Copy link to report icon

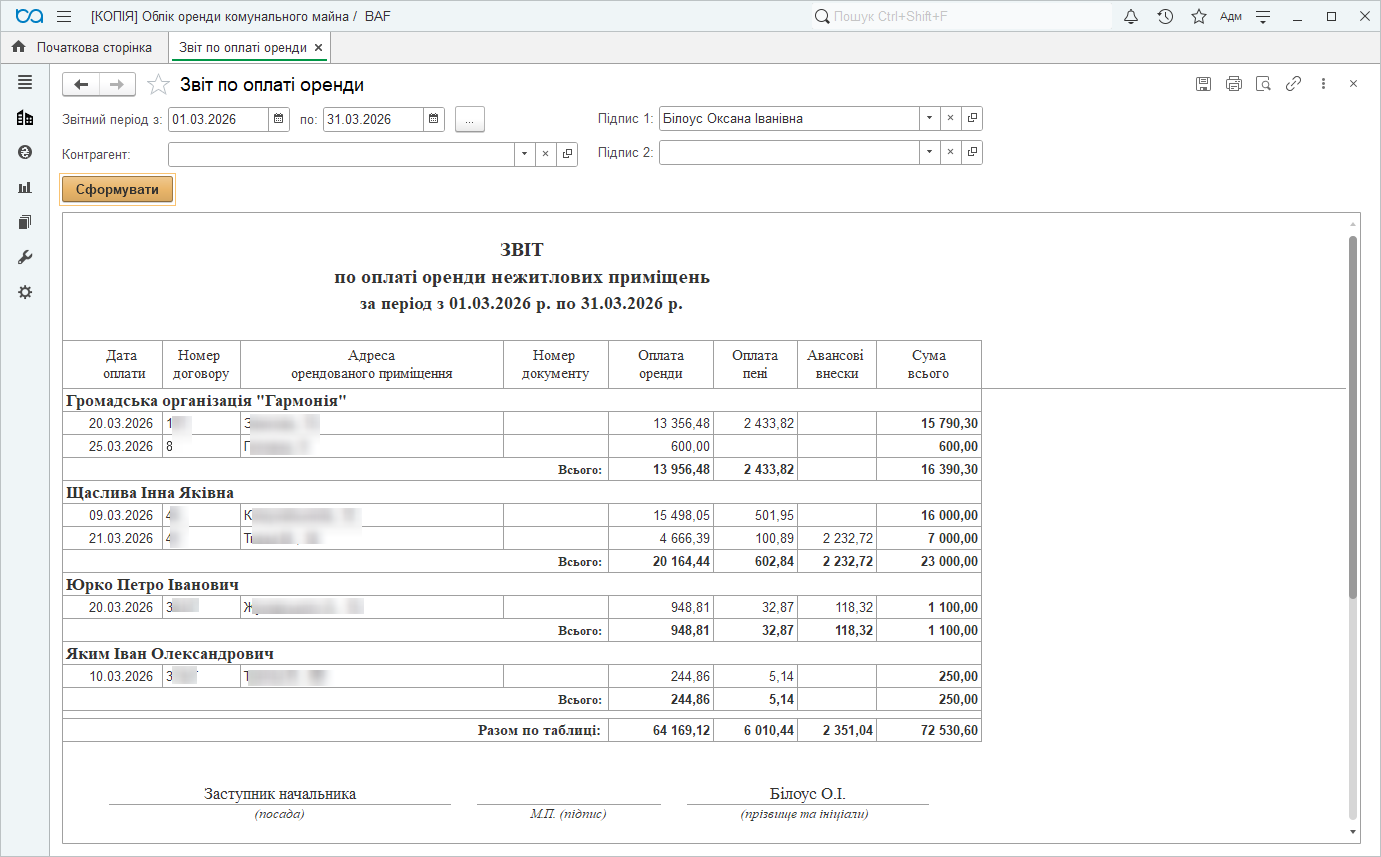point(1293,84)
